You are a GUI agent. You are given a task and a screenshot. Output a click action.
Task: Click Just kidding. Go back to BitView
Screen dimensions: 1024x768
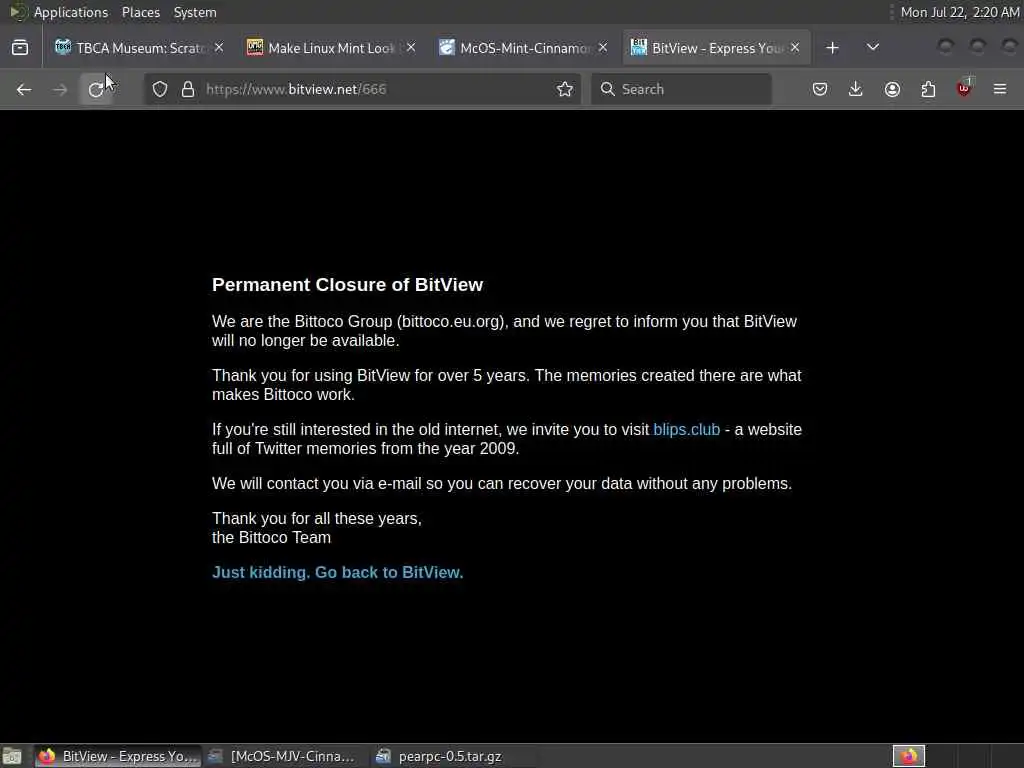[338, 573]
